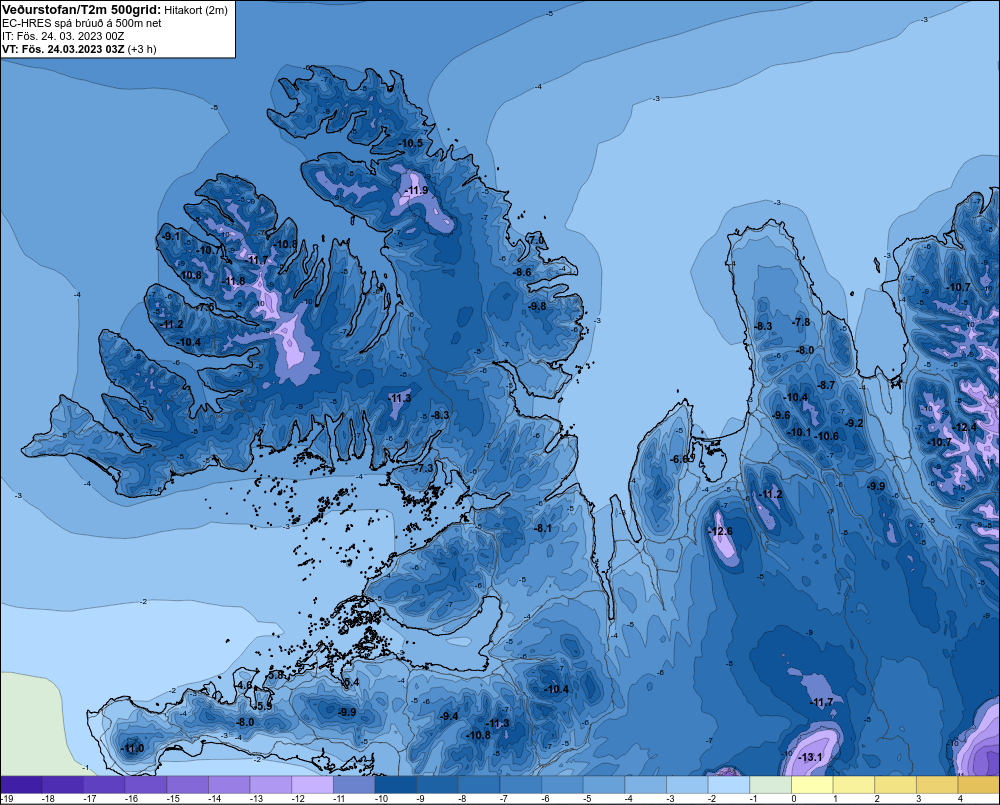The height and width of the screenshot is (805, 1000).
Task: Click the -12.4 temperature value on the map
Action: click(964, 427)
